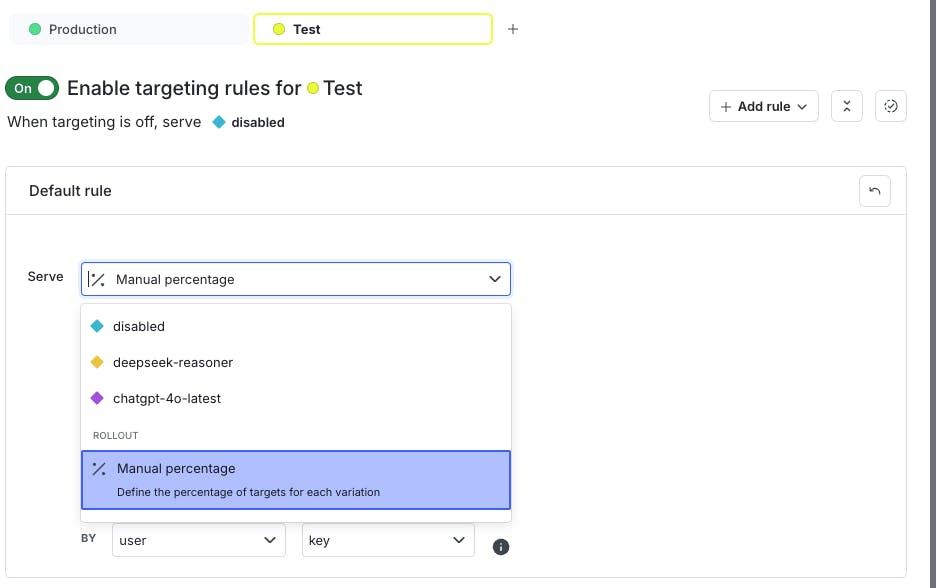Click the Add rule button
The image size is (937, 588).
(x=764, y=106)
